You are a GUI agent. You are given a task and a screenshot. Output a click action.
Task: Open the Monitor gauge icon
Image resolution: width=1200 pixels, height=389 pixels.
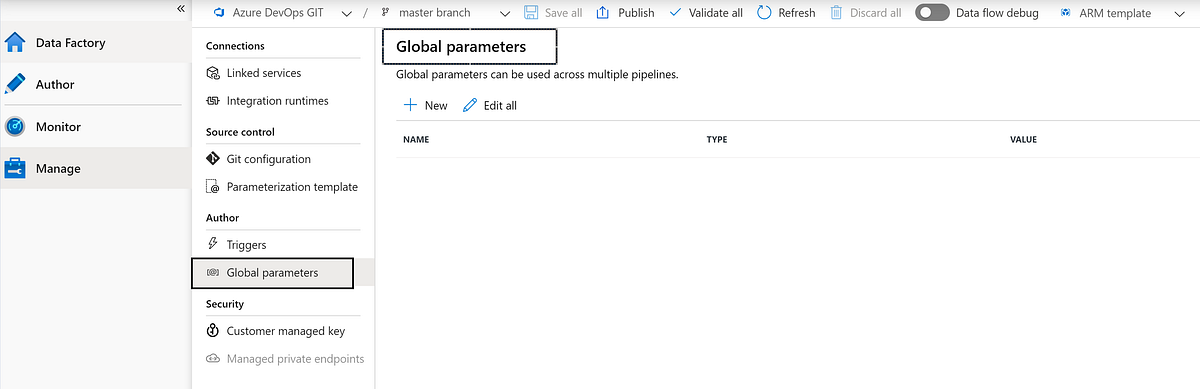tap(15, 127)
